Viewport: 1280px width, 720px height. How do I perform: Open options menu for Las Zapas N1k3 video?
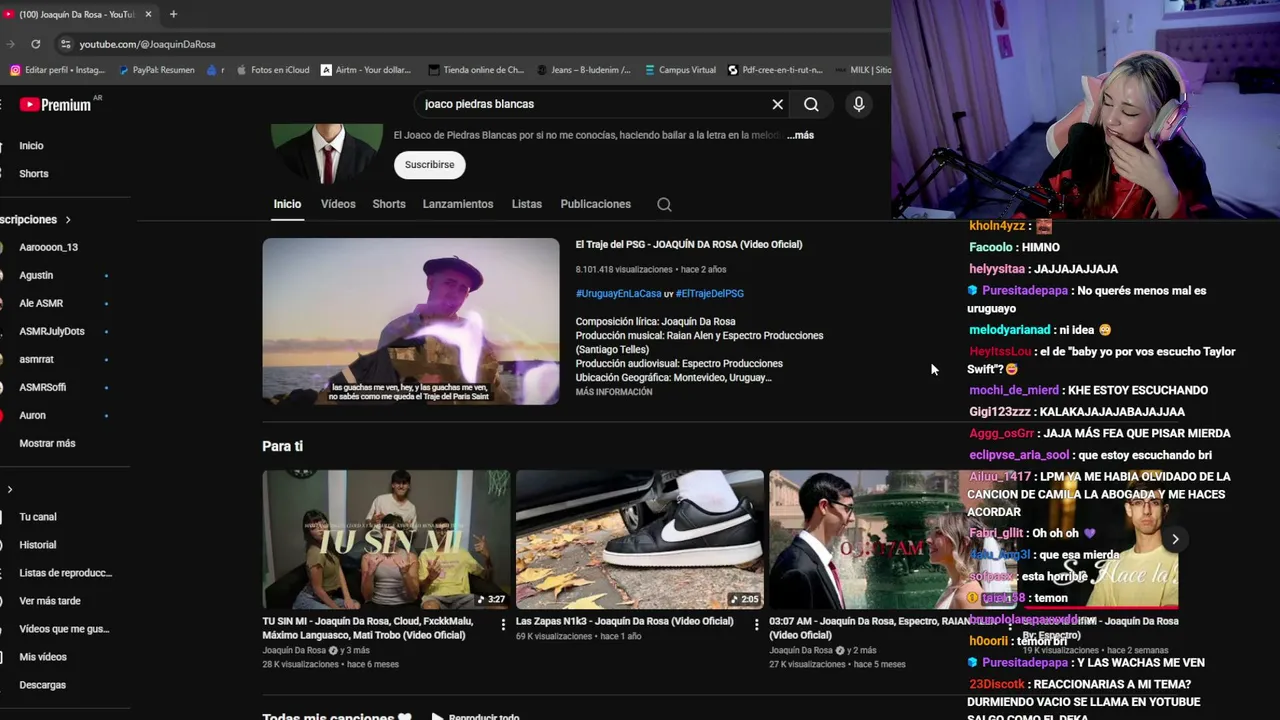(x=756, y=624)
